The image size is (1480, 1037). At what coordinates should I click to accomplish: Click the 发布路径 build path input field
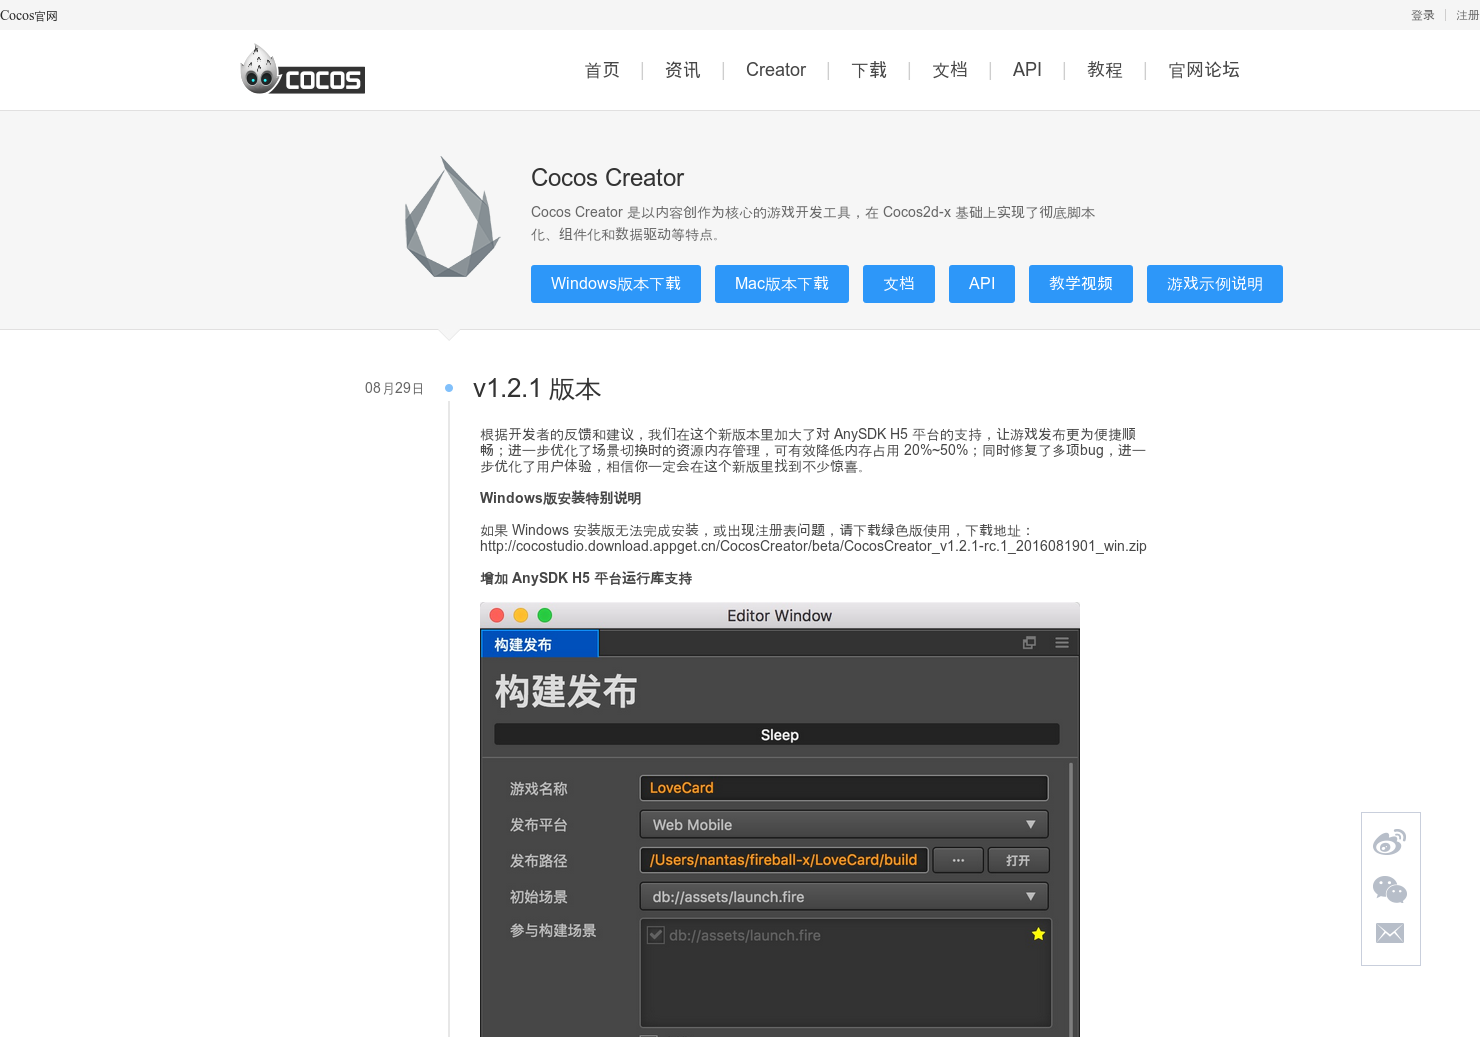tap(784, 860)
